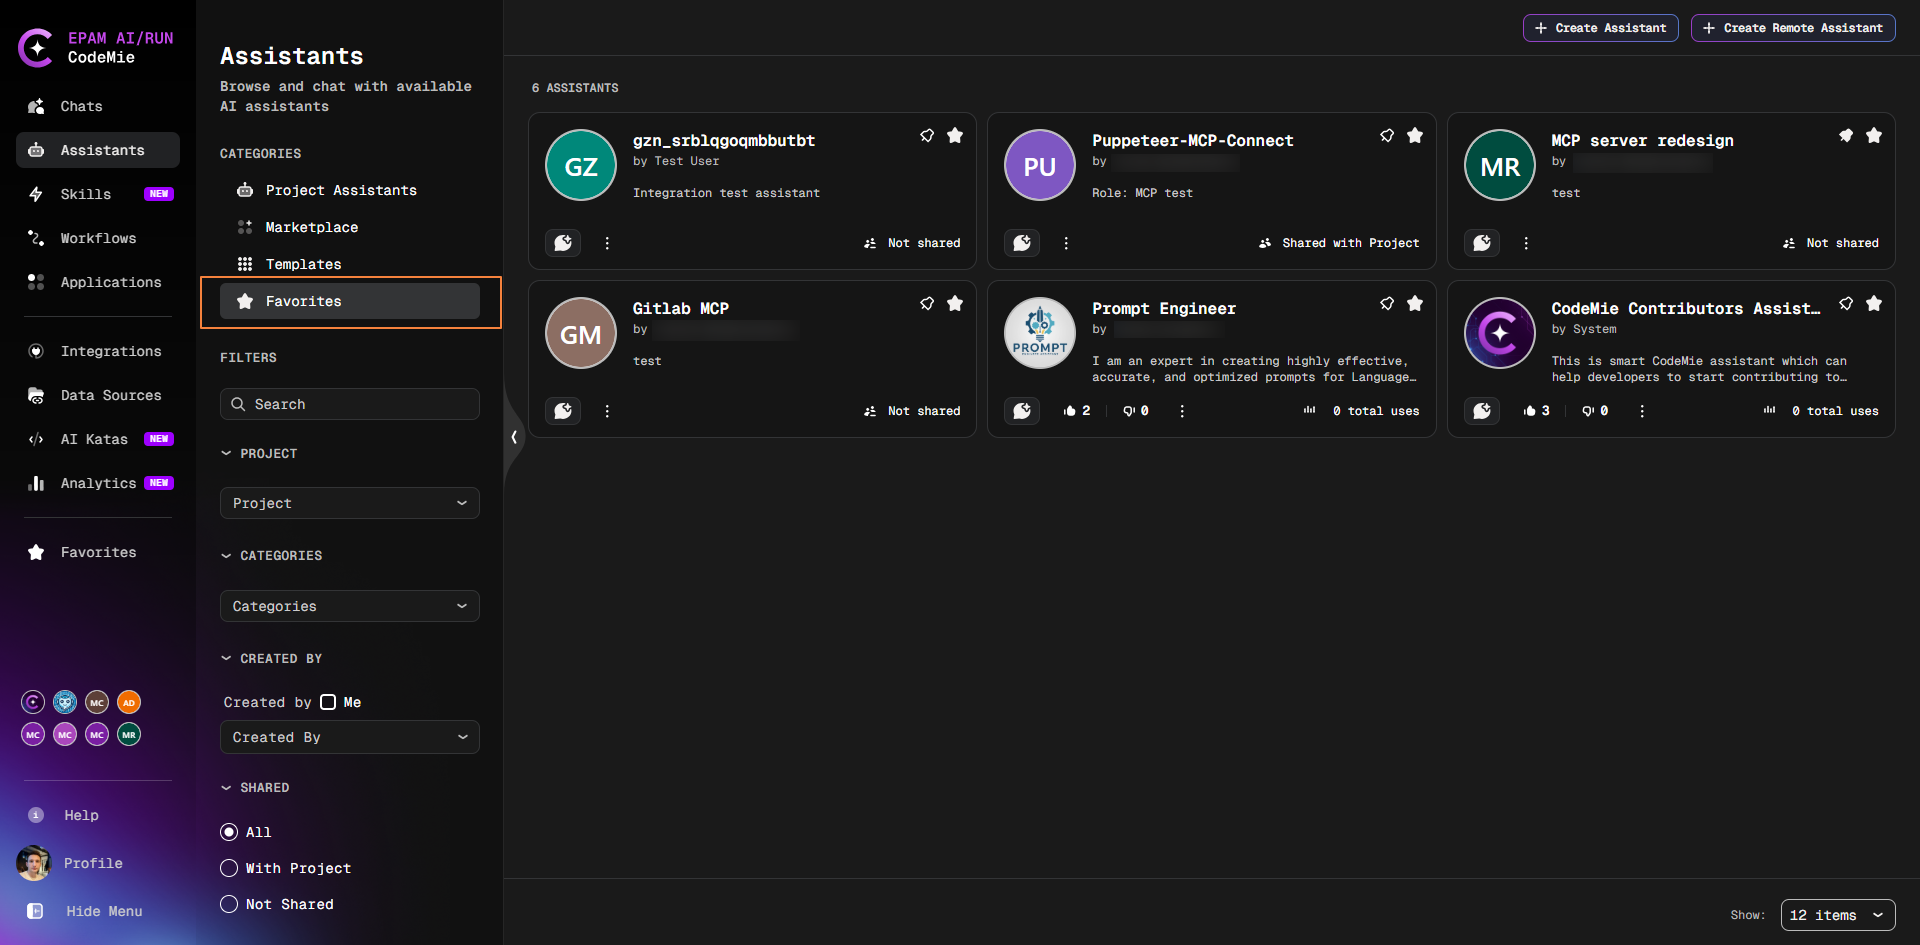Click Create Assistant button

click(1600, 28)
